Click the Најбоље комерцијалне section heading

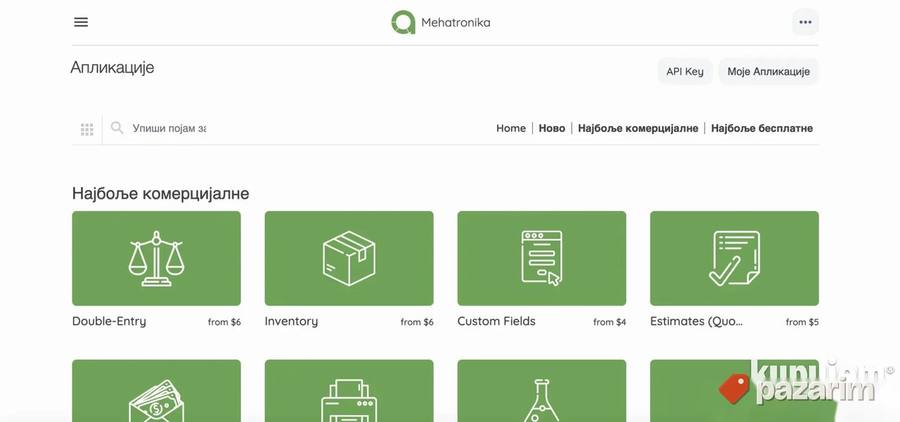point(161,193)
